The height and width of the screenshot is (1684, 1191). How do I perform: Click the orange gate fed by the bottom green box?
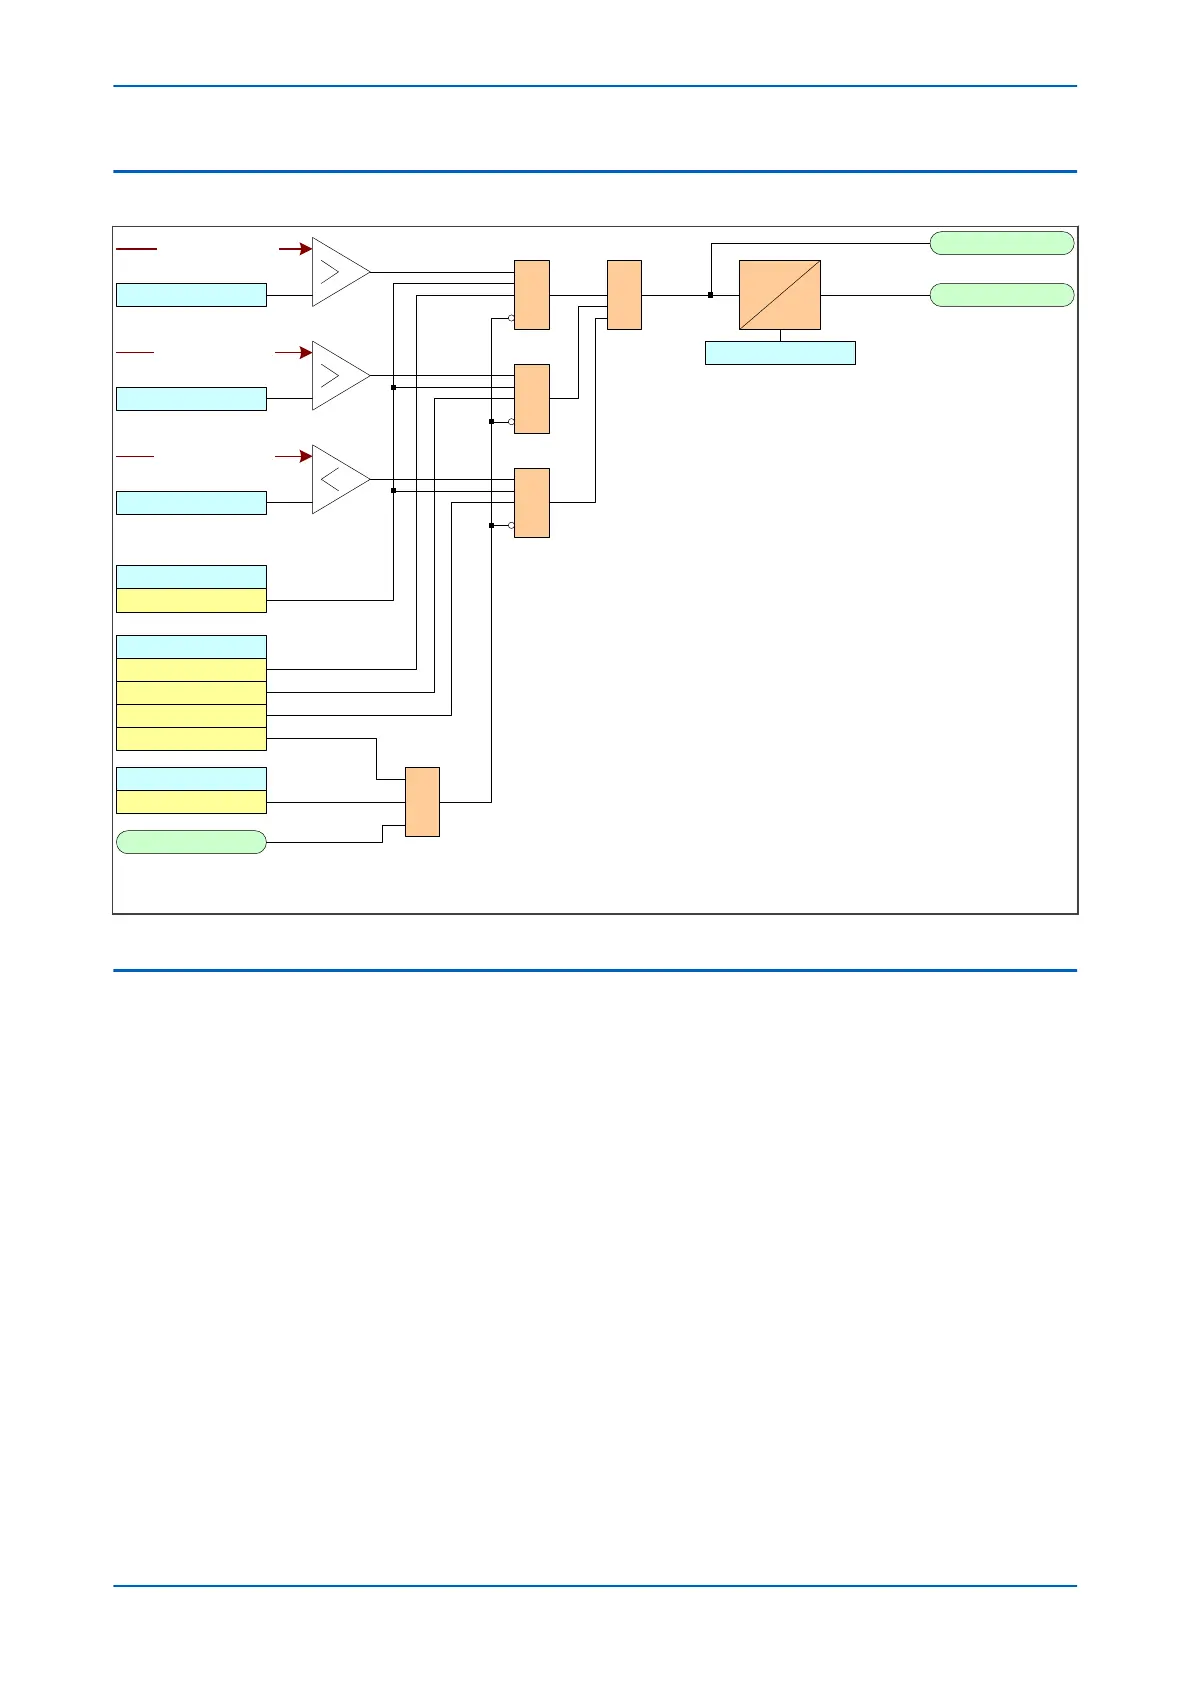coord(422,802)
